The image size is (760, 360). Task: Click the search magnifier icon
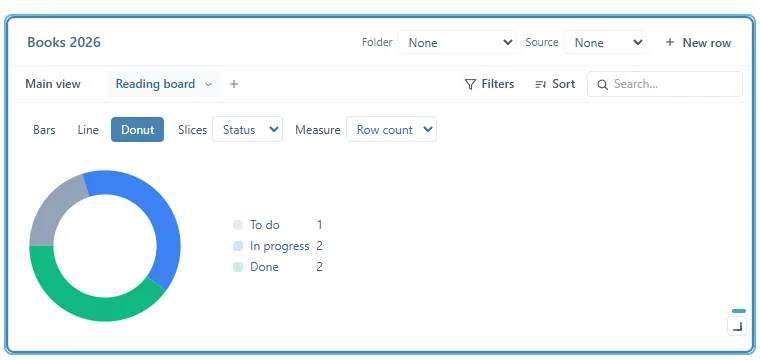click(602, 85)
